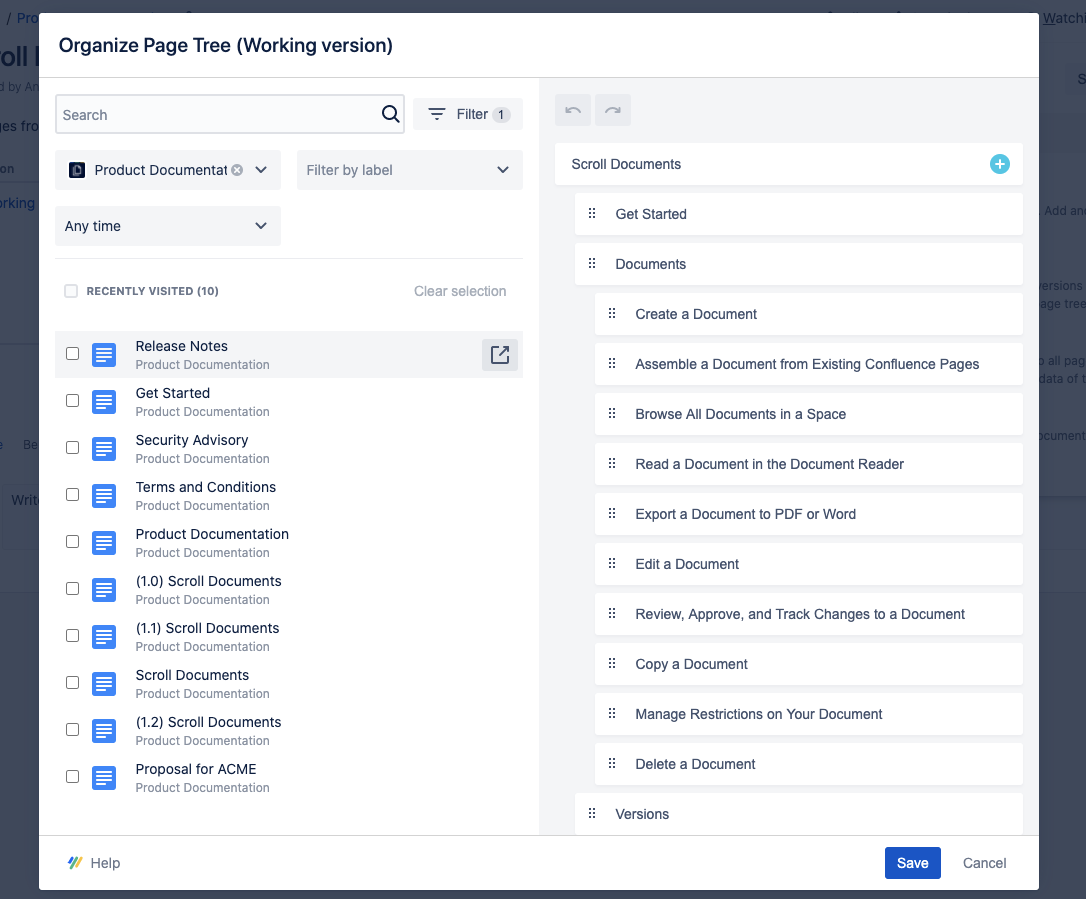
Task: Click the drag handle beside Edit a Document
Action: coord(612,563)
